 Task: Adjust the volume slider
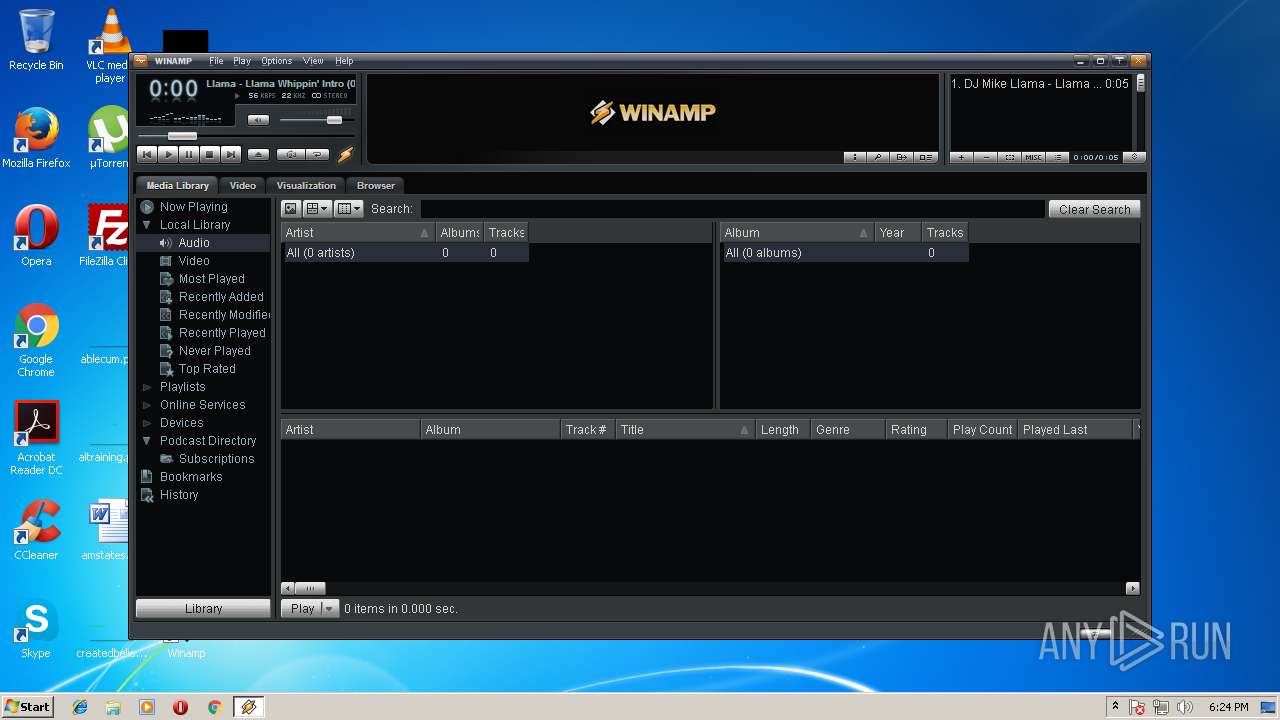pyautogui.click(x=316, y=120)
